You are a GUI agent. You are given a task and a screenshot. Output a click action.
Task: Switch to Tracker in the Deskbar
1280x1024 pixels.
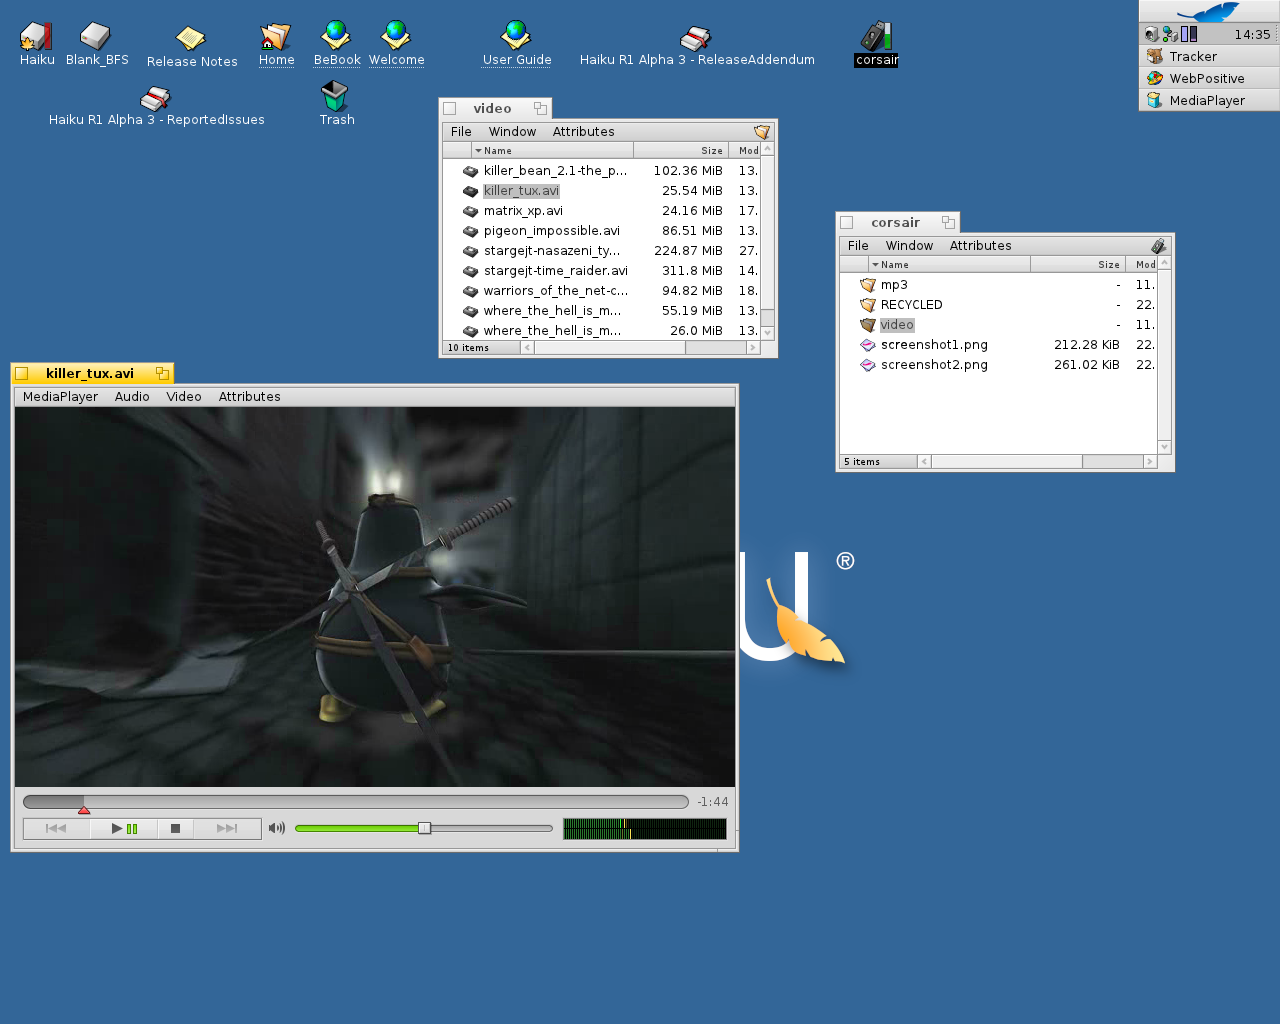1209,56
